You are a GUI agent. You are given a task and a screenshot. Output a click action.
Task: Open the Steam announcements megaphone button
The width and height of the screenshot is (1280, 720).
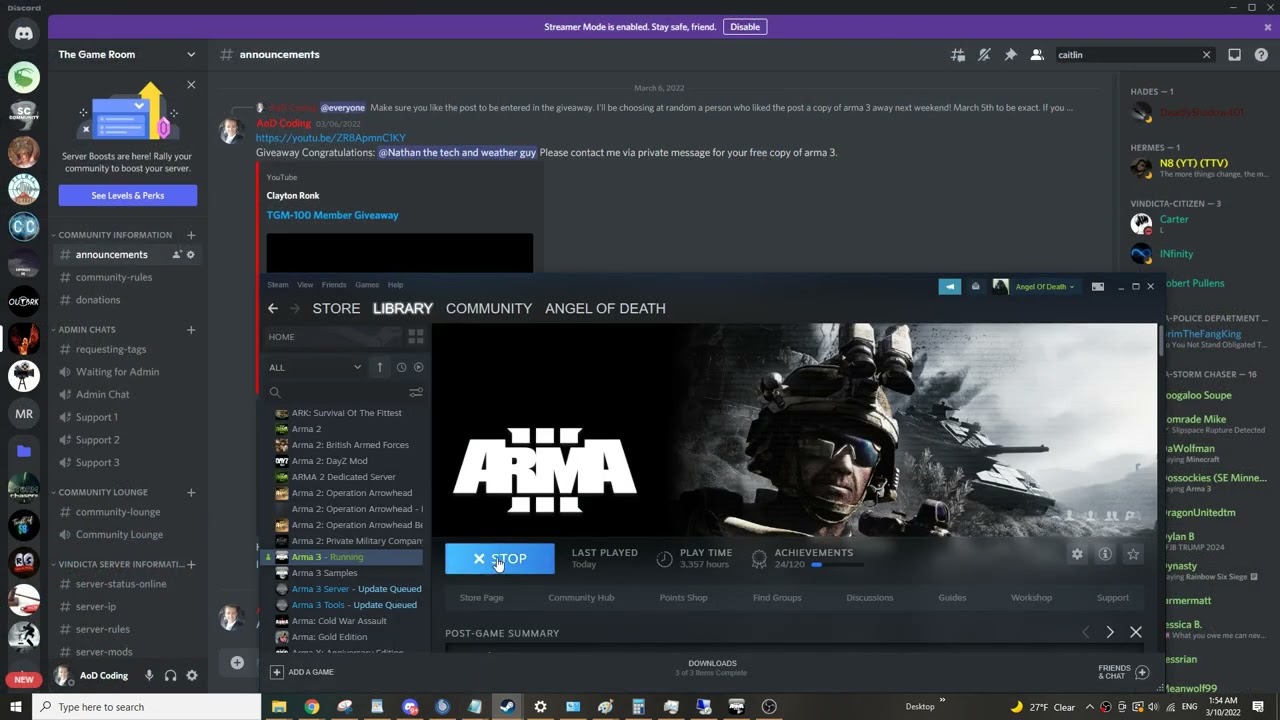pos(949,287)
